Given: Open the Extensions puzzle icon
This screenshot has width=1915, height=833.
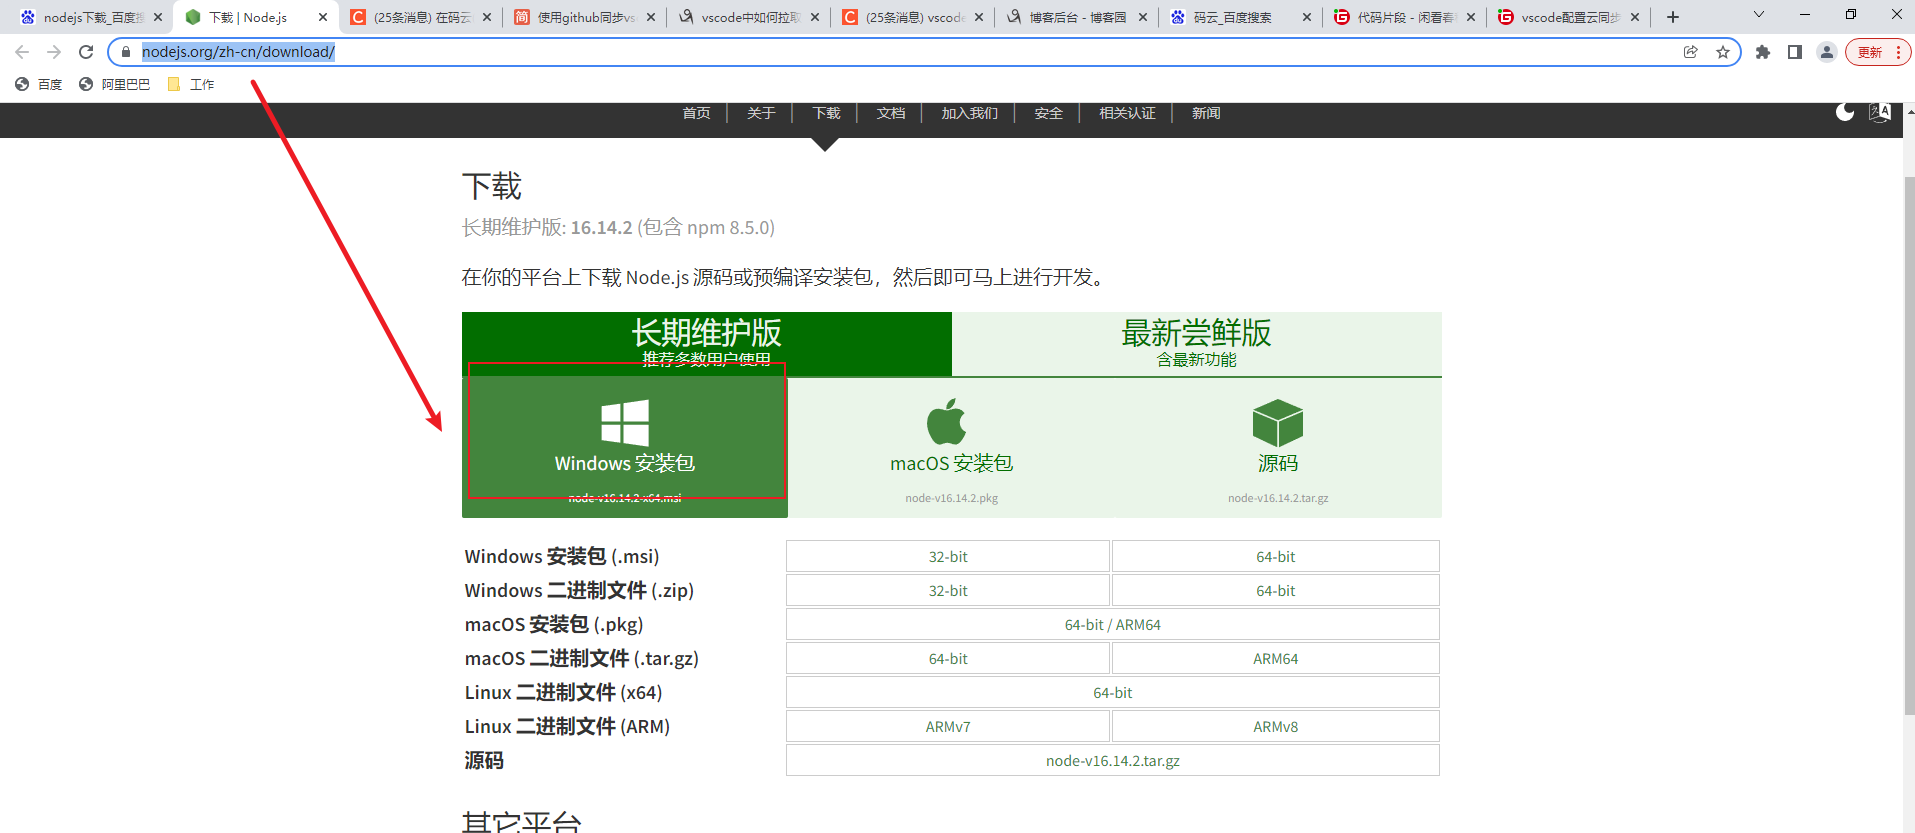Looking at the screenshot, I should tap(1763, 52).
